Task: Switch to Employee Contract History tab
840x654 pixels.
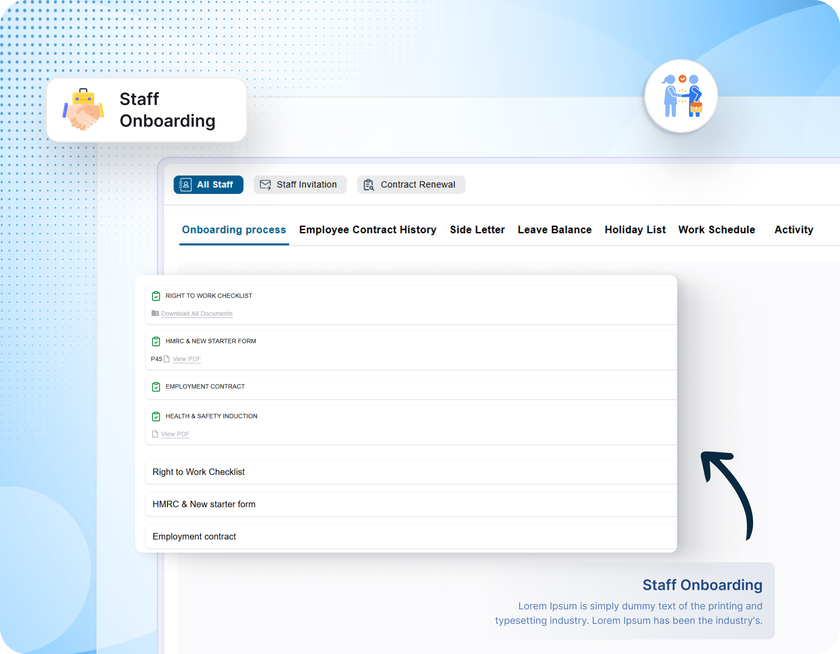Action: pyautogui.click(x=368, y=230)
